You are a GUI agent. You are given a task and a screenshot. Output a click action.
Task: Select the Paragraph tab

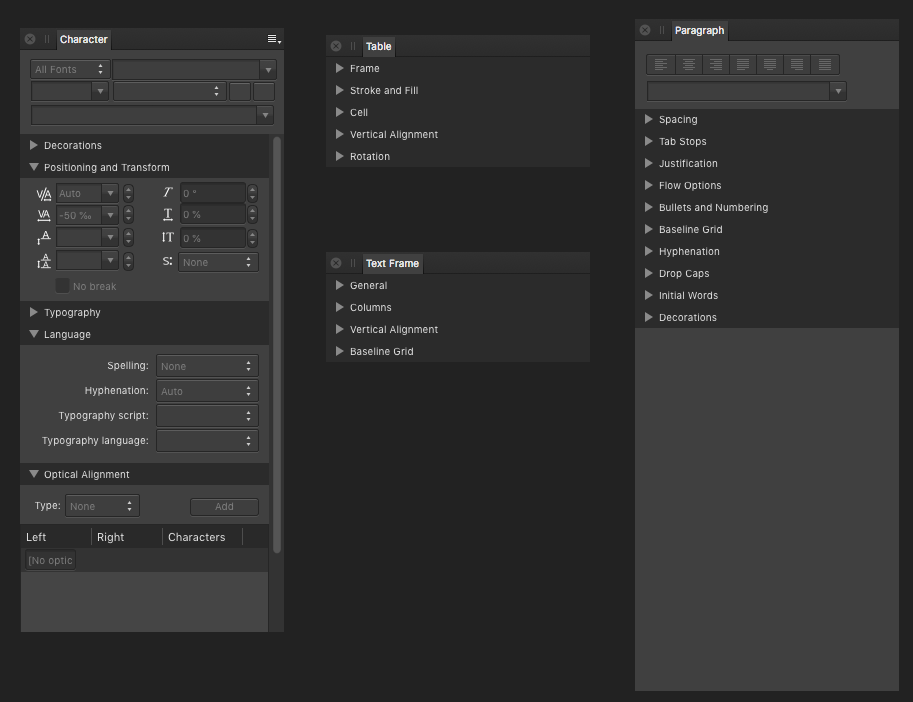(x=699, y=30)
